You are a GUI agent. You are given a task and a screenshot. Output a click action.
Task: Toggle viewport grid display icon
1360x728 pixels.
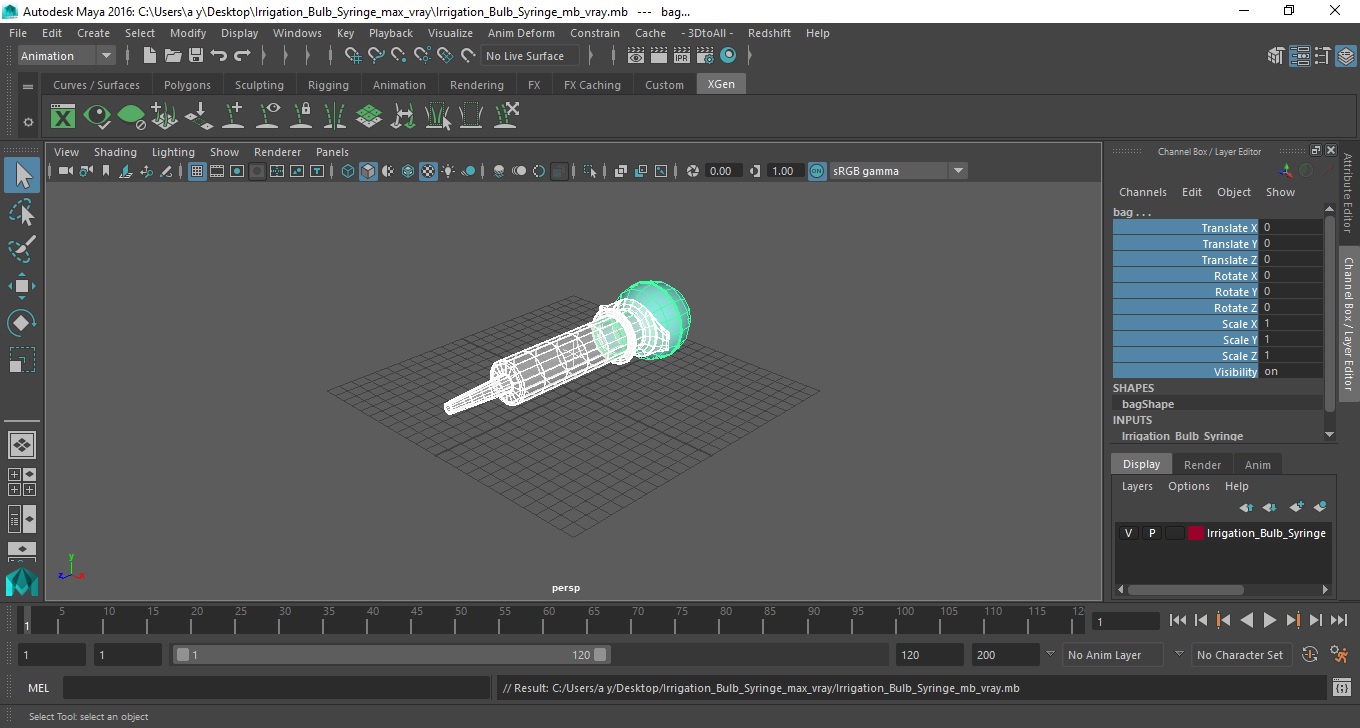click(197, 171)
